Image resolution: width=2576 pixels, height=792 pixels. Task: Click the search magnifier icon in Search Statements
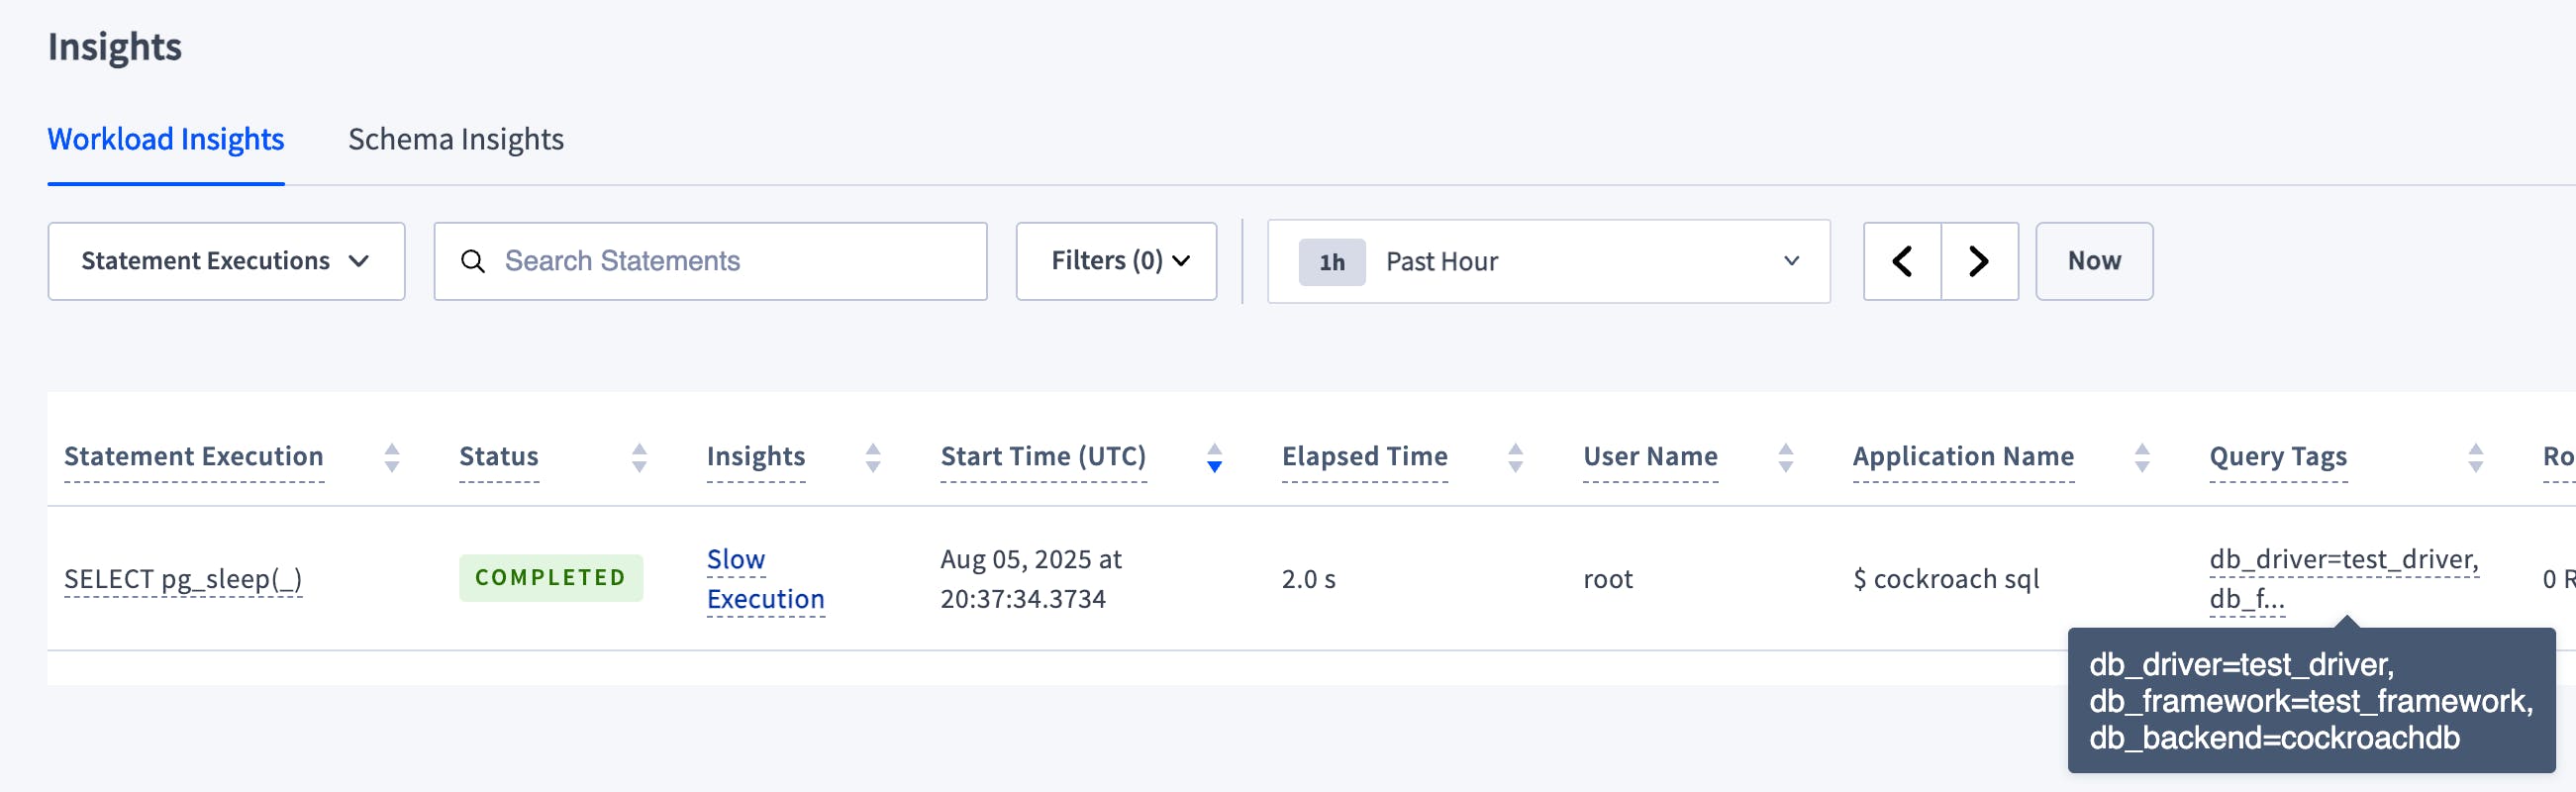[x=474, y=261]
